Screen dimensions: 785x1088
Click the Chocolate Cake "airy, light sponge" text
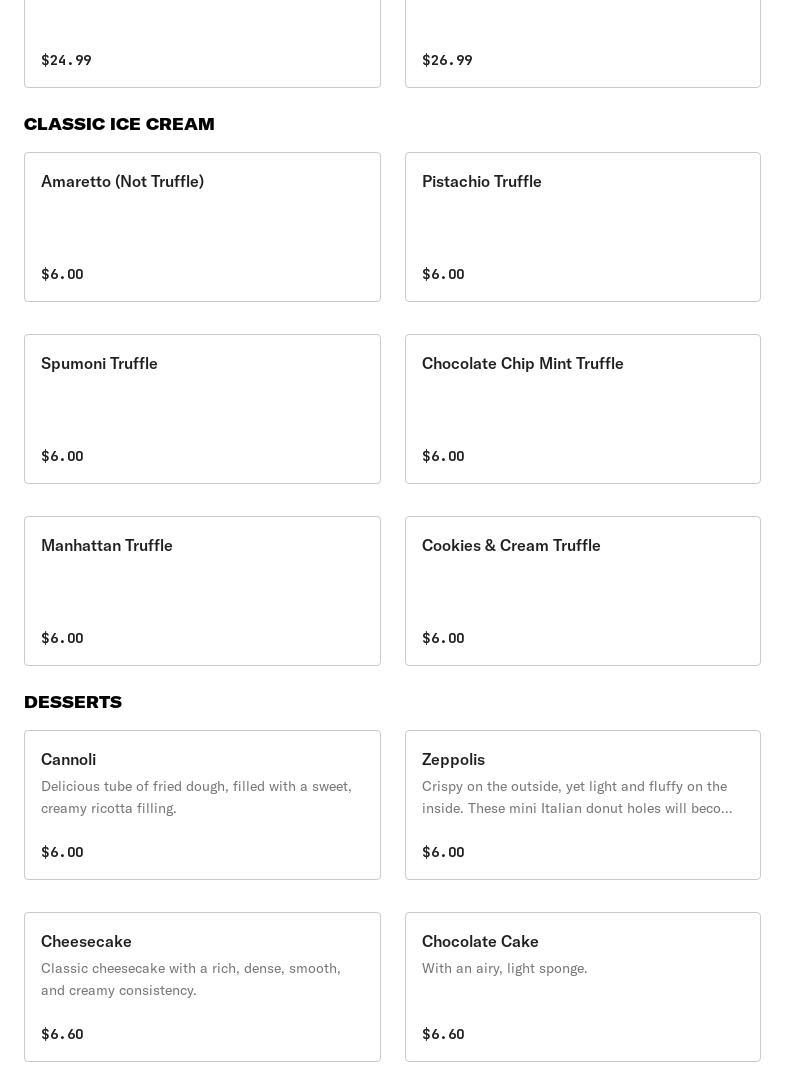505,968
